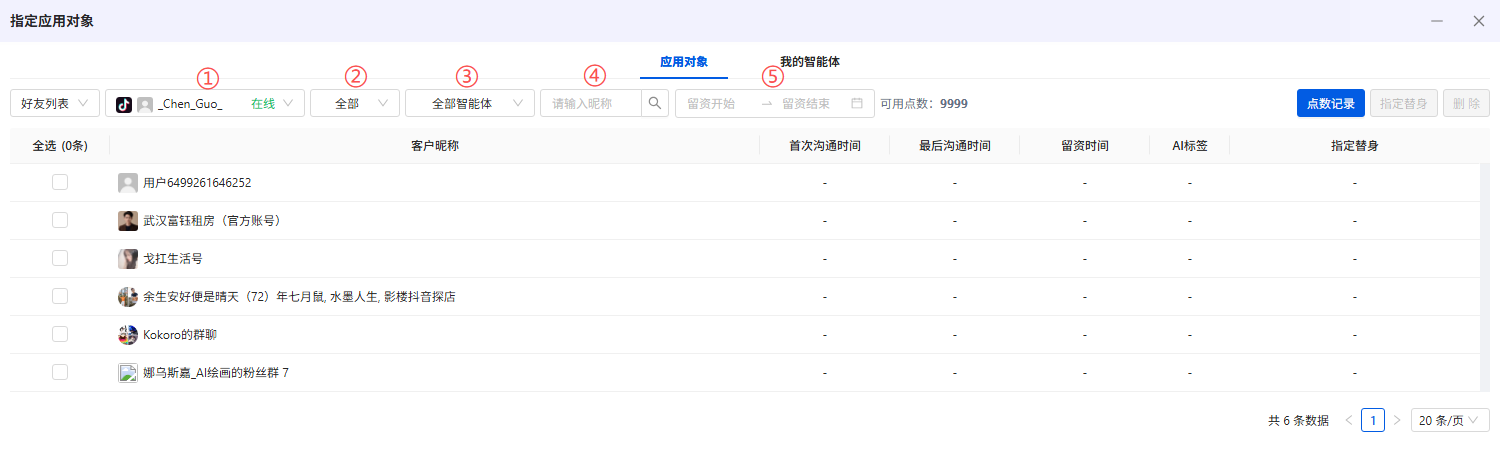Check the box for 武汉富钰租房（官方账号）
This screenshot has width=1500, height=468.
[60, 220]
